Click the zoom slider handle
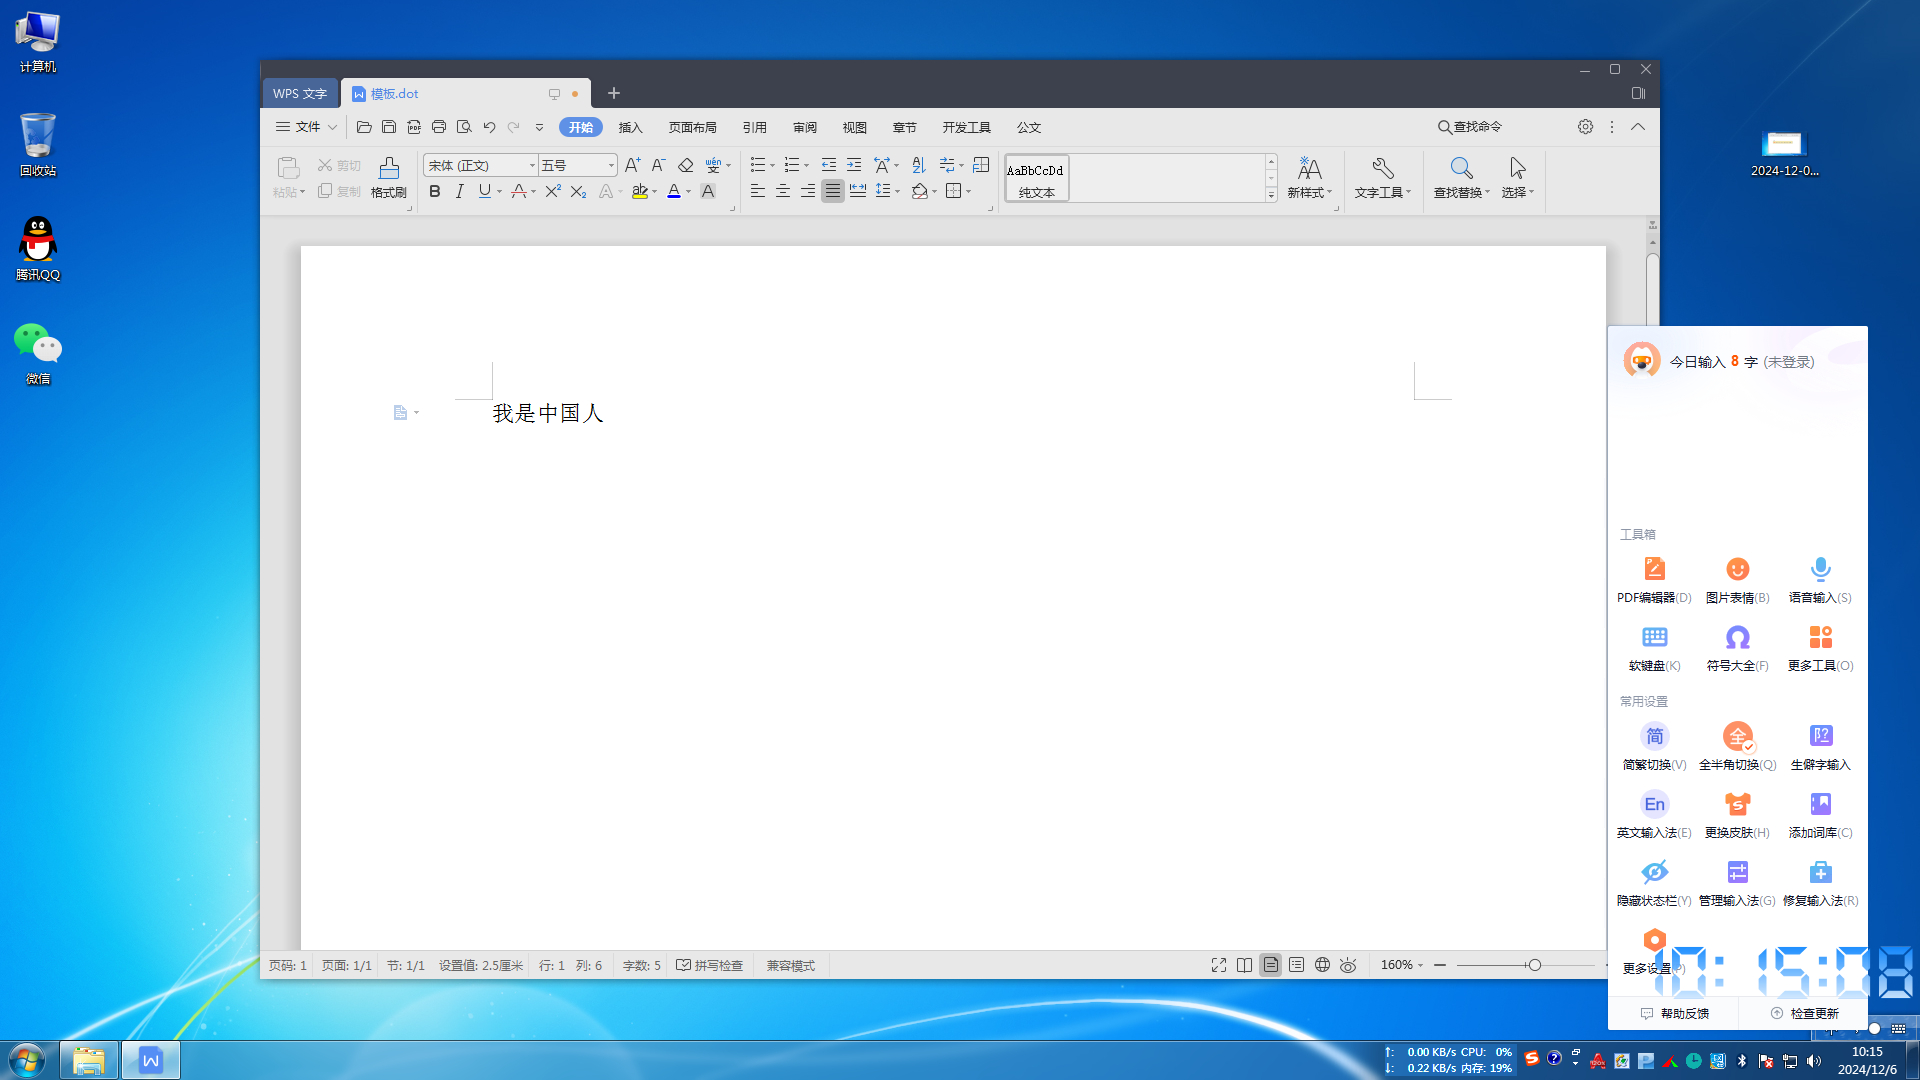Viewport: 1920px width, 1080px height. 1534,965
